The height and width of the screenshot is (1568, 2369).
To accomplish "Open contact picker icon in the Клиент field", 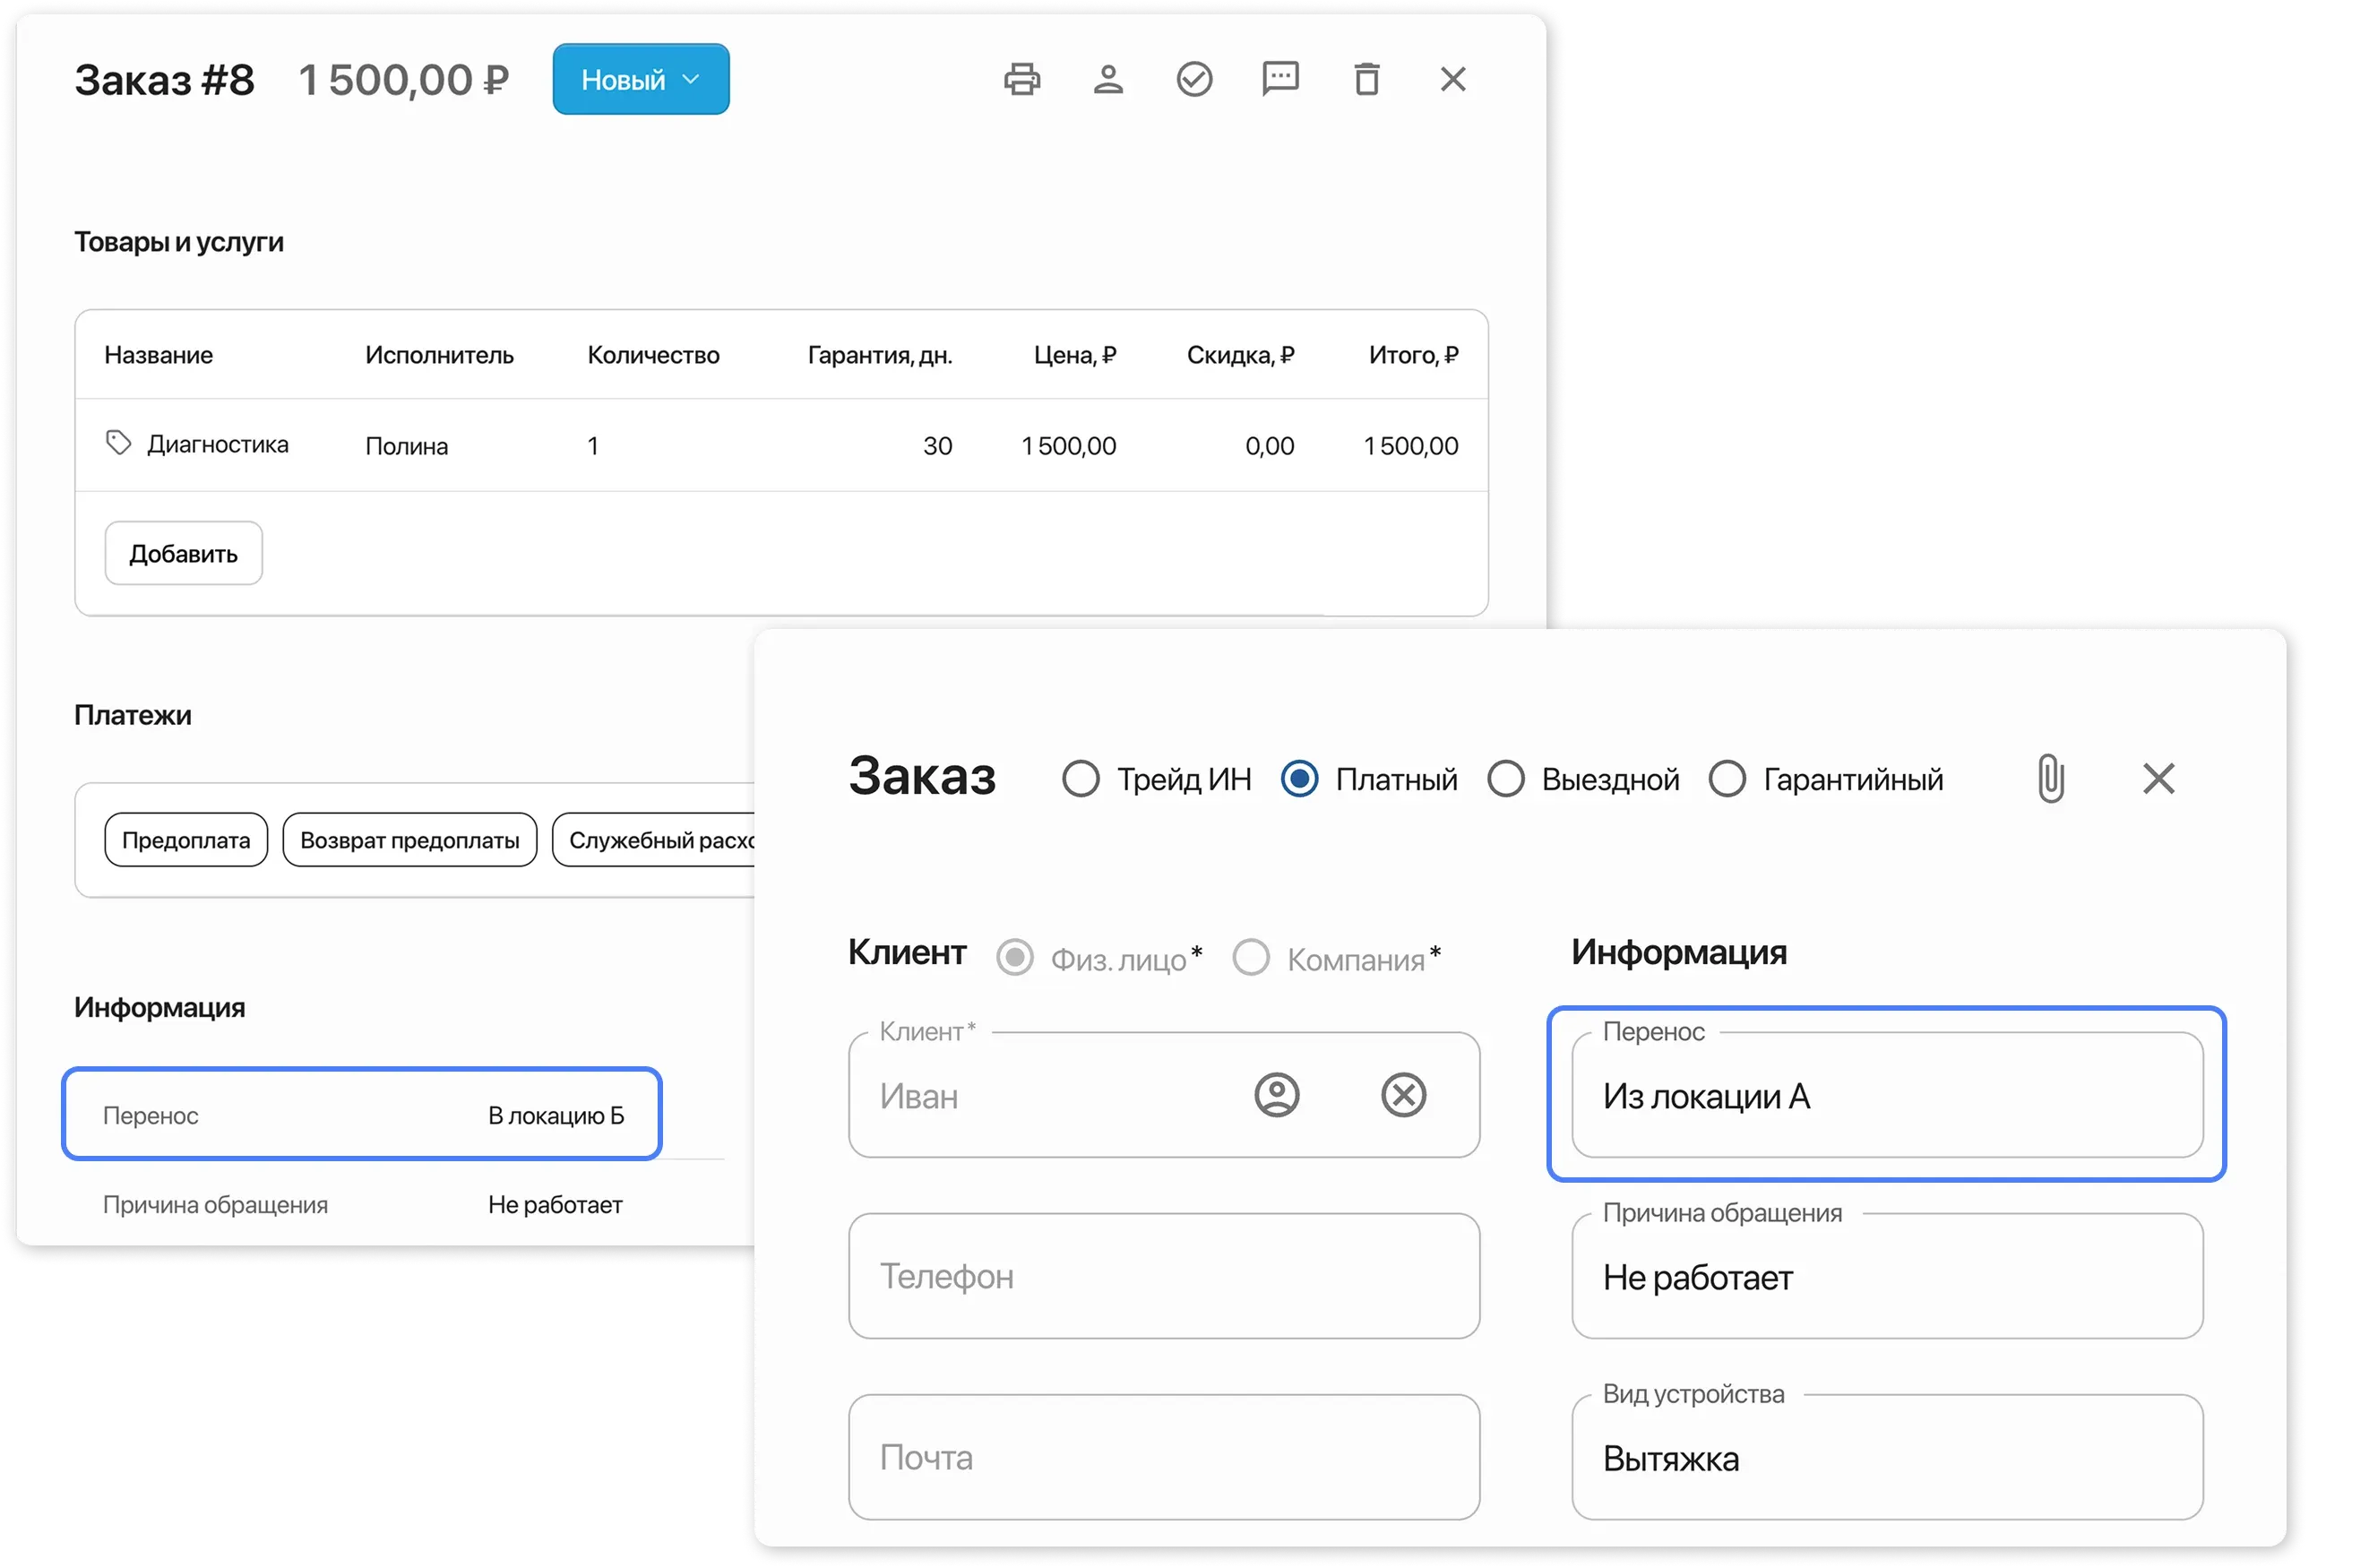I will [x=1276, y=1094].
